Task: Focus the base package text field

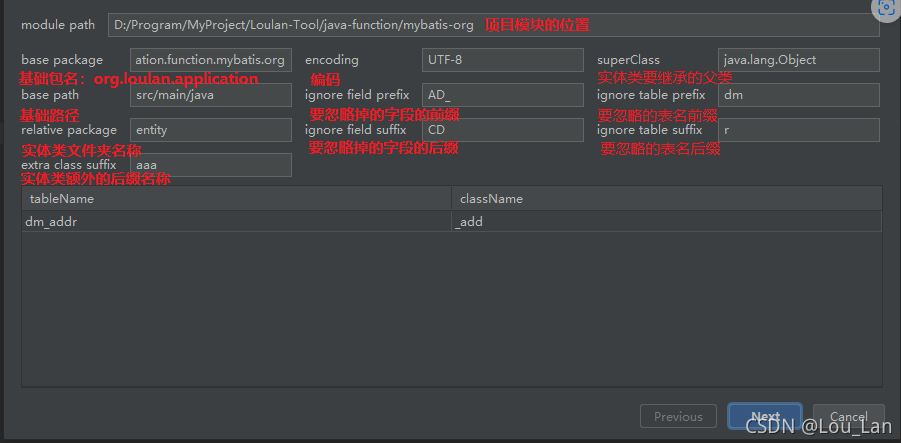Action: [x=211, y=60]
